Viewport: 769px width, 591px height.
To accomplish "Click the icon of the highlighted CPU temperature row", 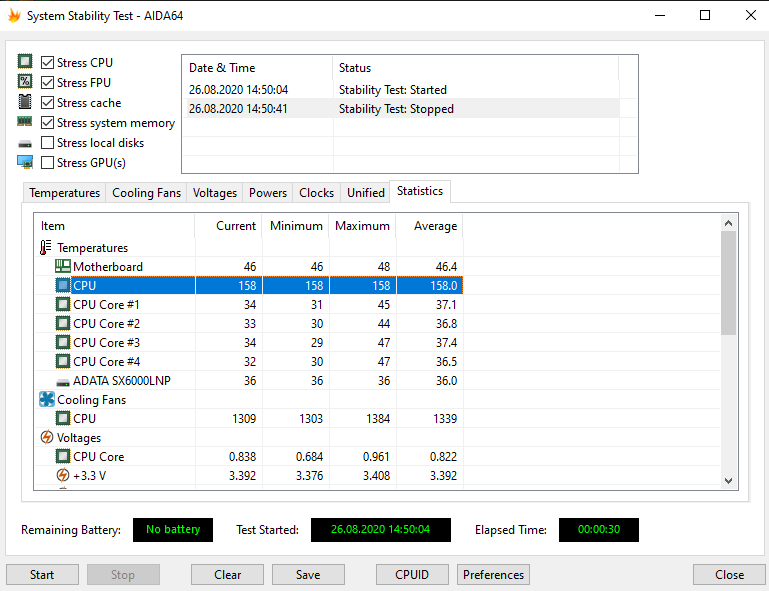I will click(63, 285).
